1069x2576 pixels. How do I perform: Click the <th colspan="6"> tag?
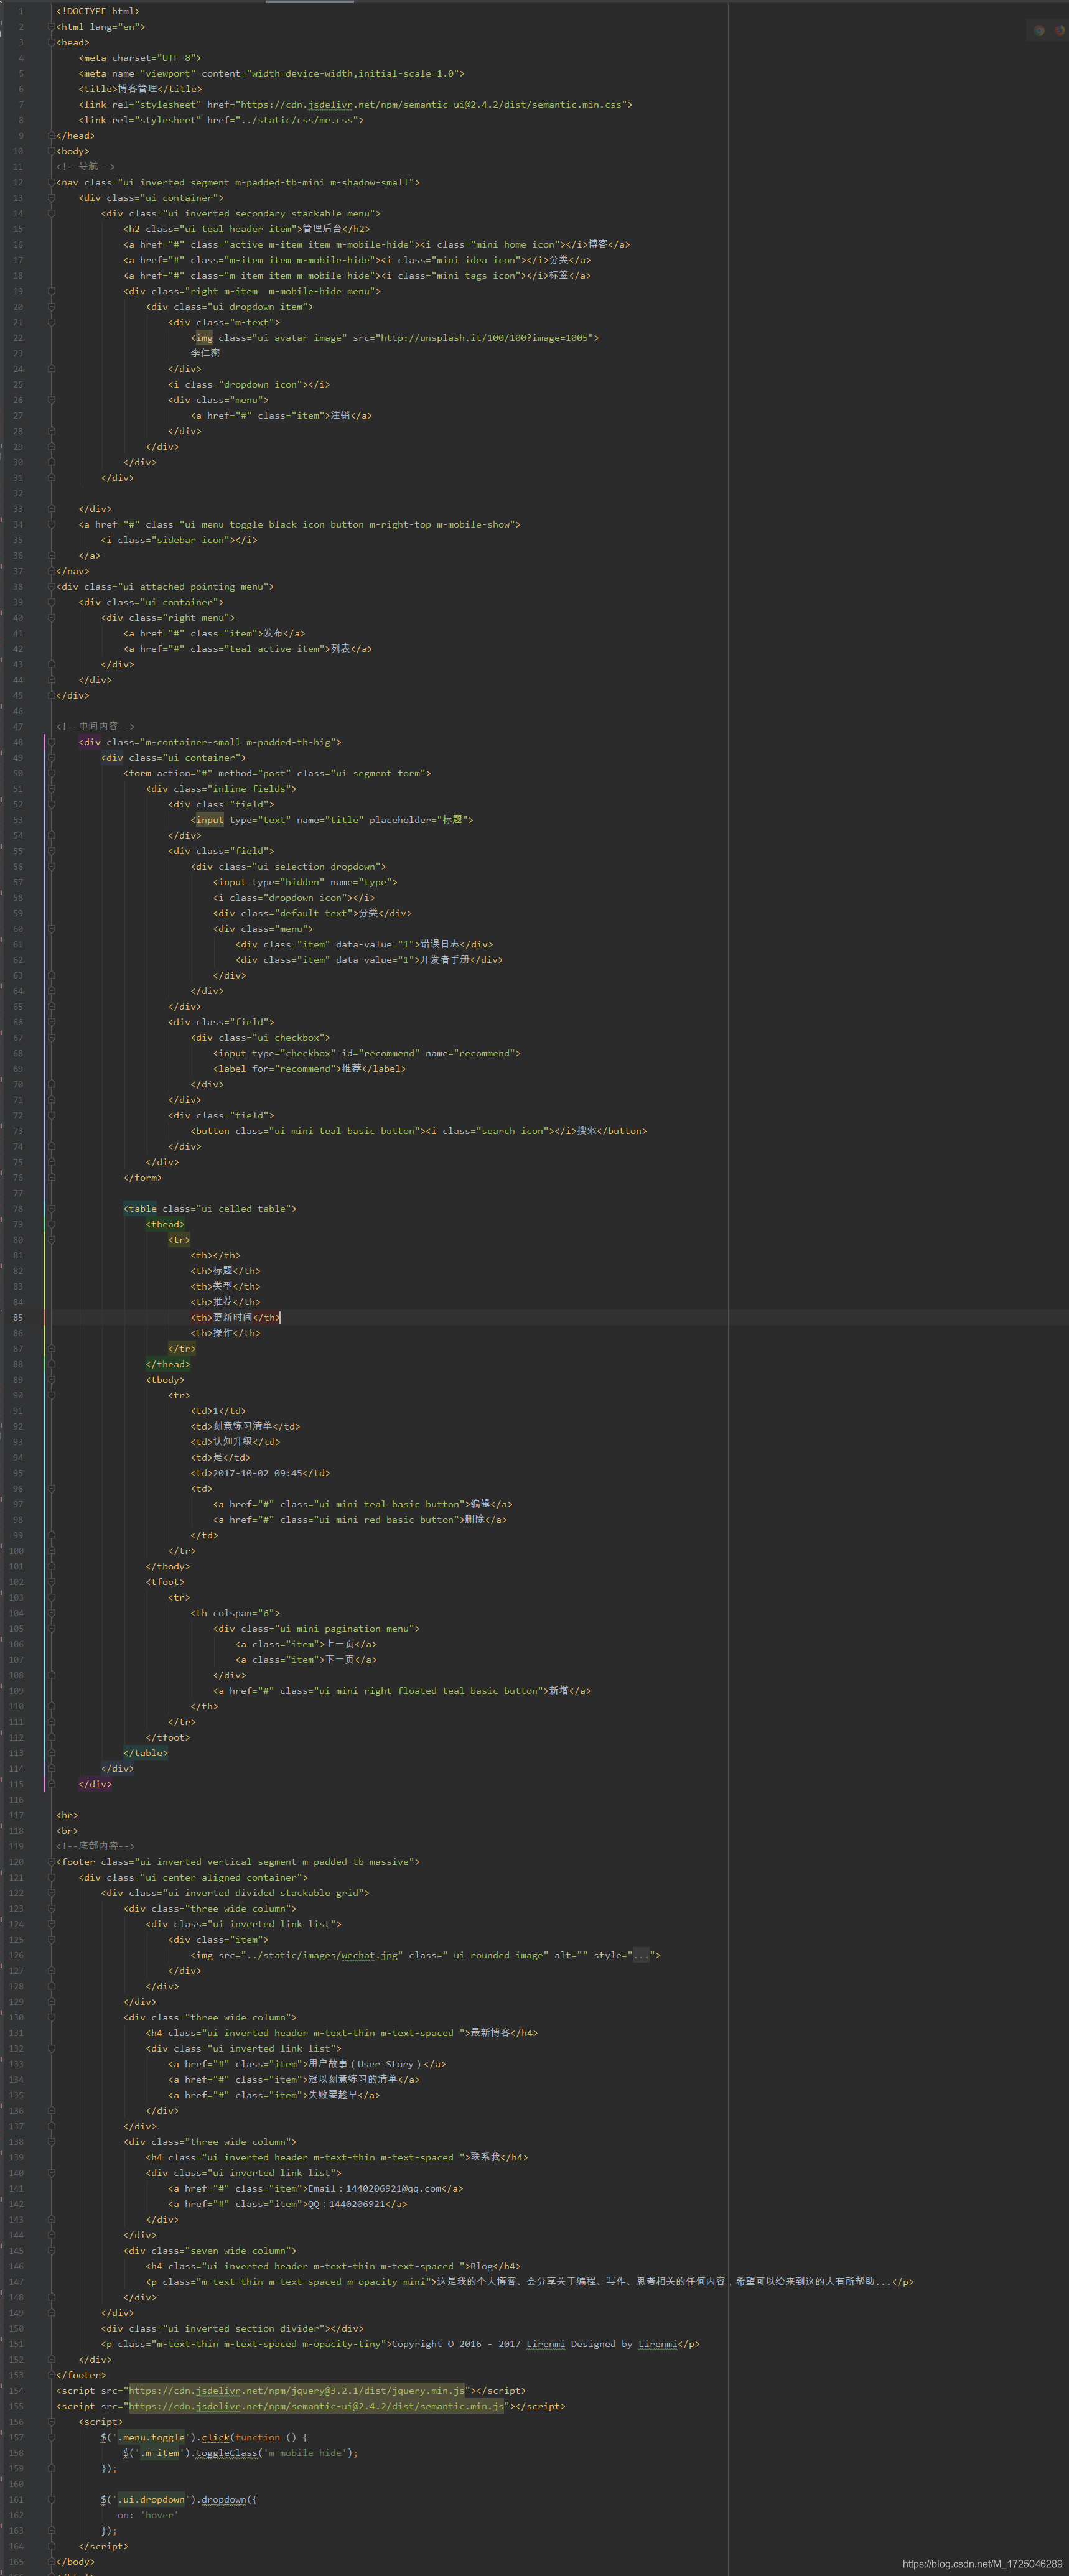235,1613
